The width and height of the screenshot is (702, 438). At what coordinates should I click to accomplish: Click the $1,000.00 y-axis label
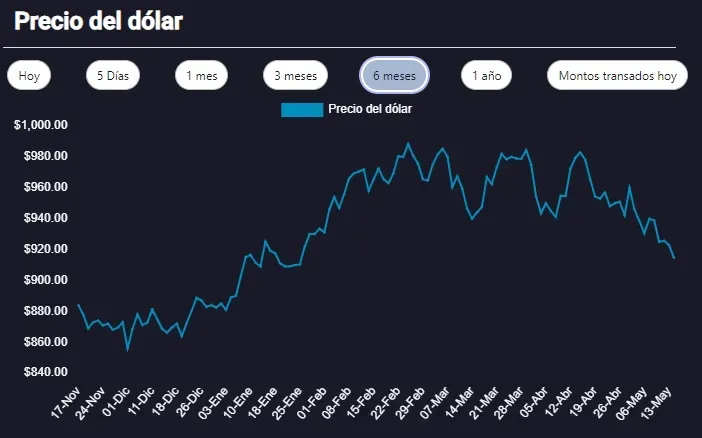click(41, 125)
